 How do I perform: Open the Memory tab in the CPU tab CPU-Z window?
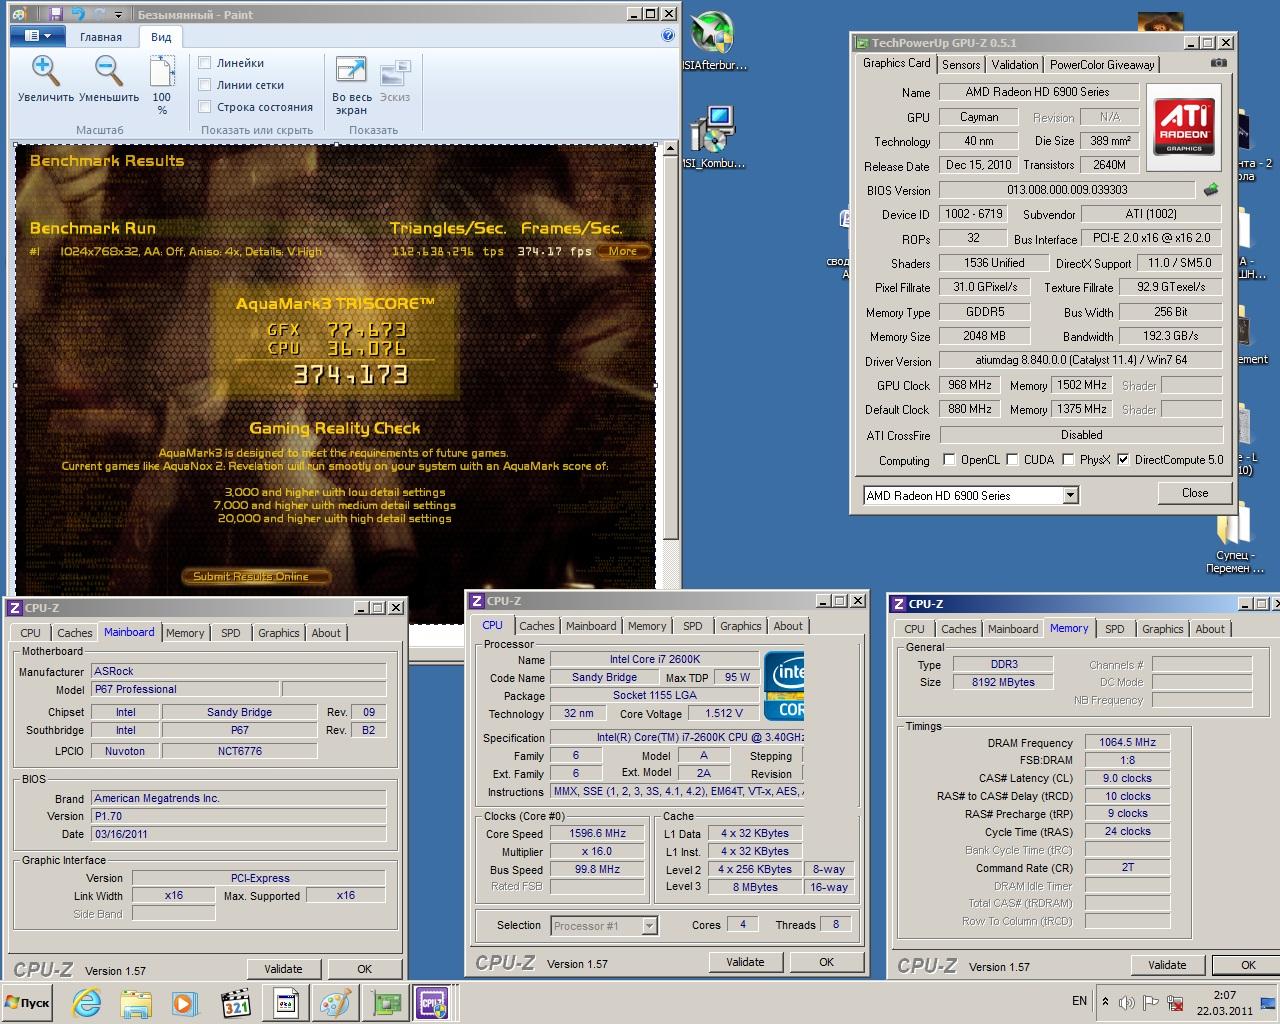coord(647,626)
